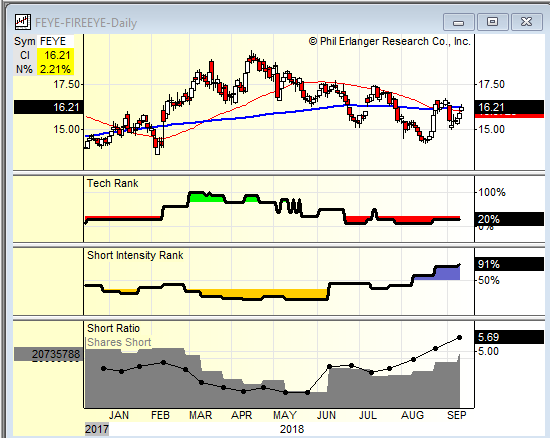The height and width of the screenshot is (438, 550).
Task: Click the chart icon in the title bar
Action: coord(22,22)
